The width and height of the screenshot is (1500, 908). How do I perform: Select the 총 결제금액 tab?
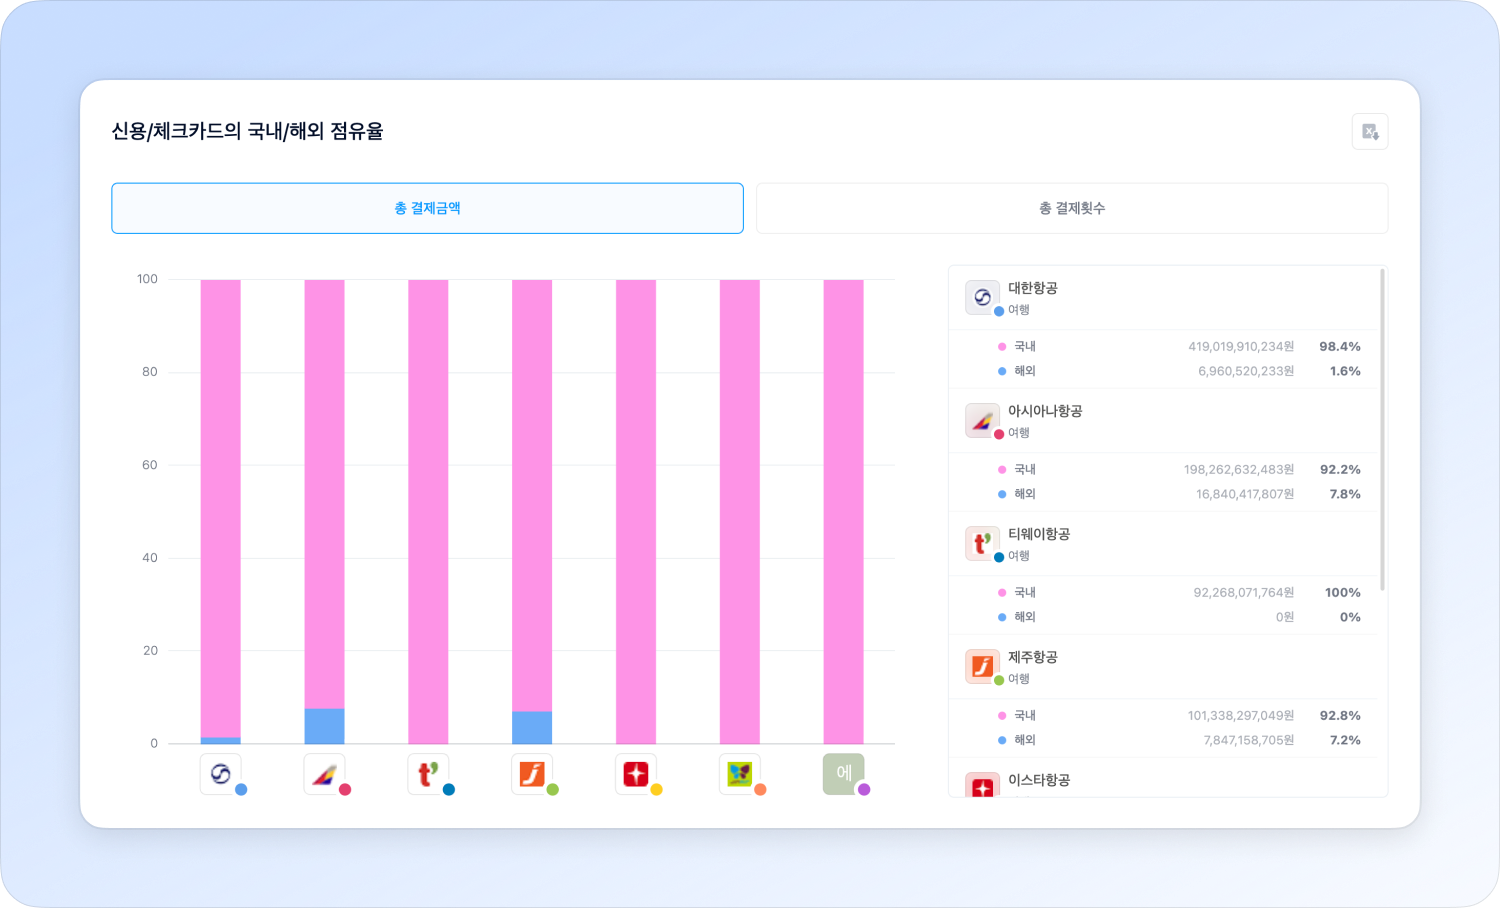pyautogui.click(x=427, y=208)
